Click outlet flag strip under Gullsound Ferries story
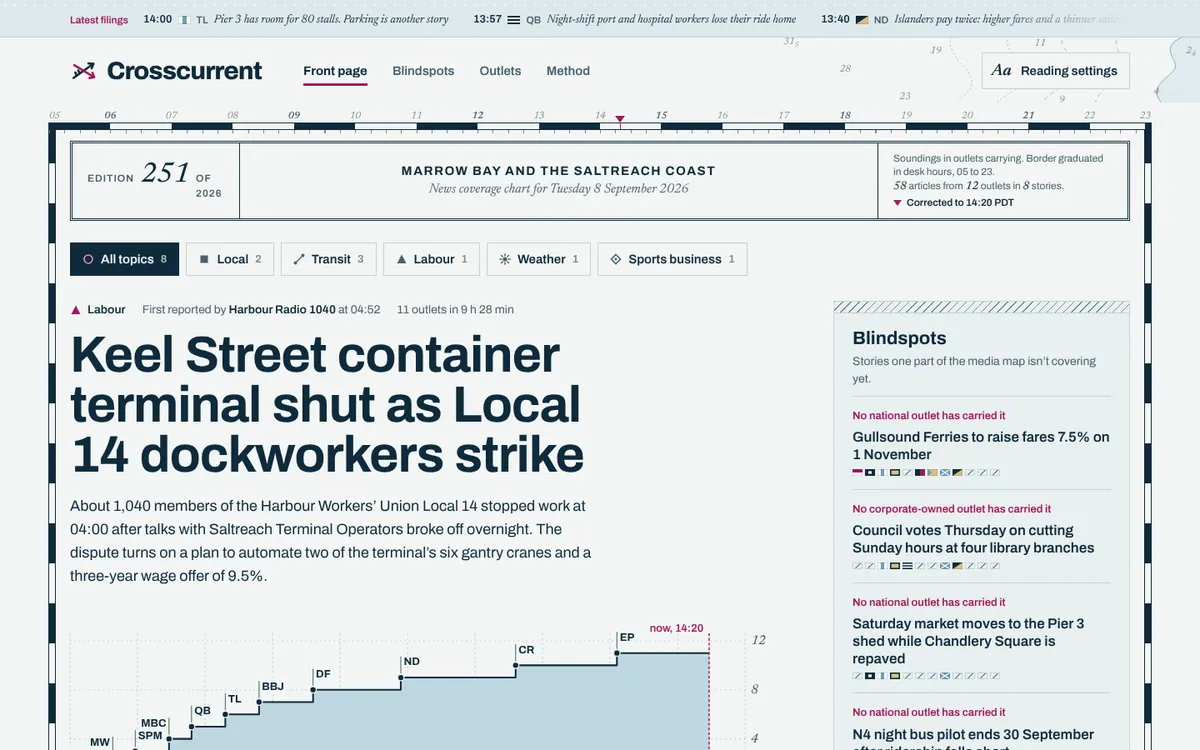This screenshot has height=750, width=1200. [925, 472]
